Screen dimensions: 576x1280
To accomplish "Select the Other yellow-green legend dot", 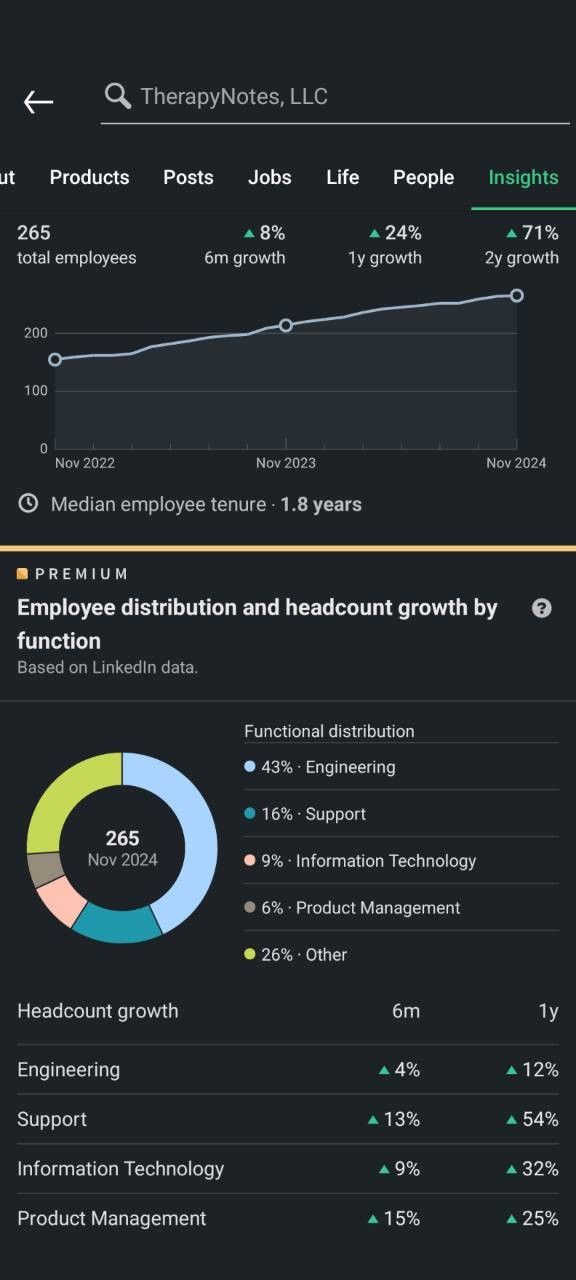I will (x=250, y=955).
